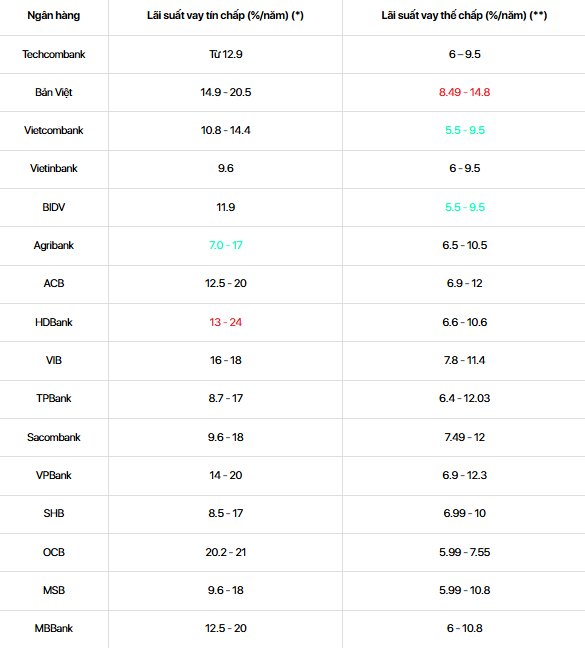
Task: Click Techcombank's Từ 12.9 rate cell
Action: click(226, 54)
